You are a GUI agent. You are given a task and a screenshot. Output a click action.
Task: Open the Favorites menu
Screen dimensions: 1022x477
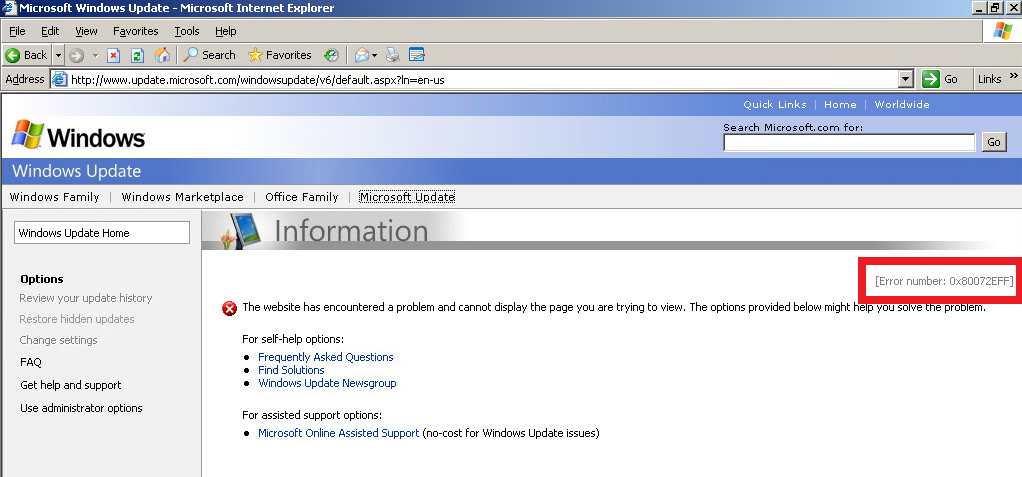[136, 31]
